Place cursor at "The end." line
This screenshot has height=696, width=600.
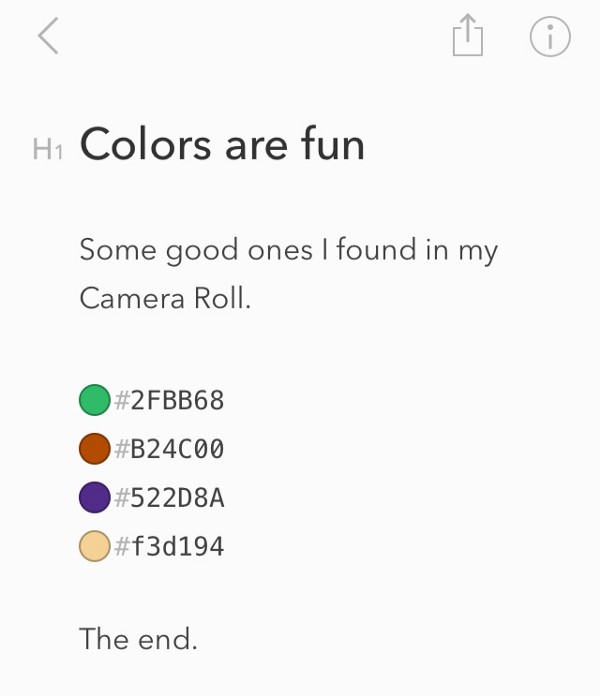tap(138, 638)
